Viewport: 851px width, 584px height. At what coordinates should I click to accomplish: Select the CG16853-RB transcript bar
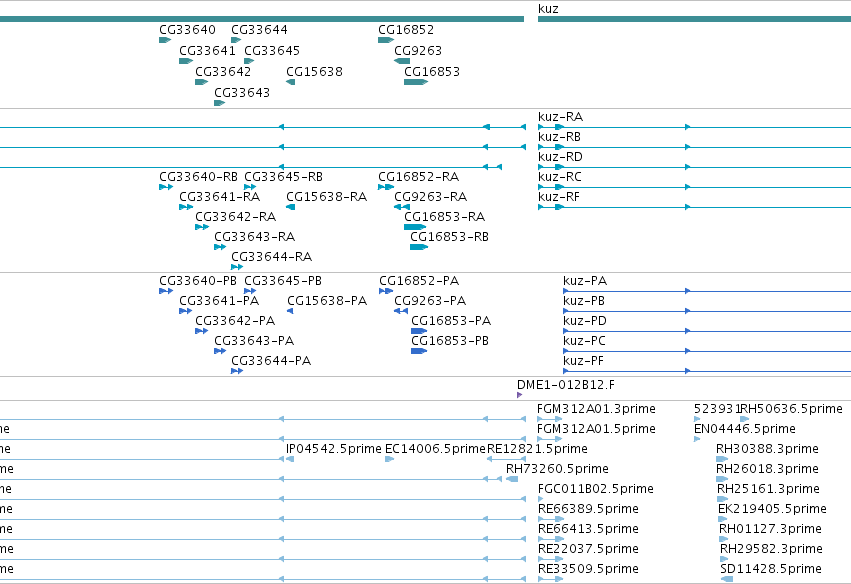pos(419,247)
